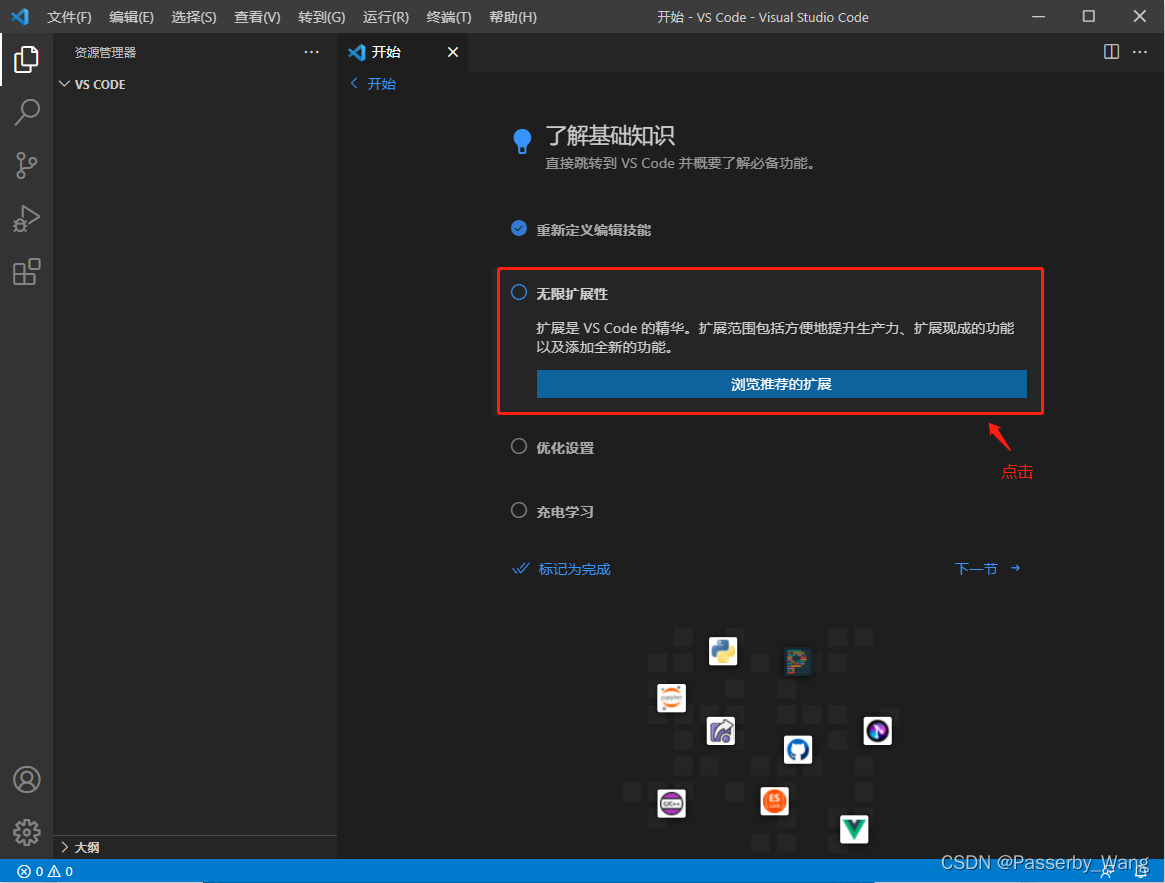The width and height of the screenshot is (1165, 883).
Task: Close the 开始 tab
Action: [x=452, y=52]
